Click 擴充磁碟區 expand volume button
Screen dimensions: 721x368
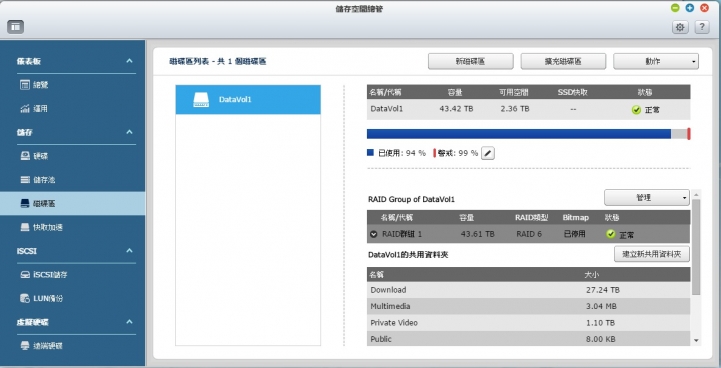point(563,61)
